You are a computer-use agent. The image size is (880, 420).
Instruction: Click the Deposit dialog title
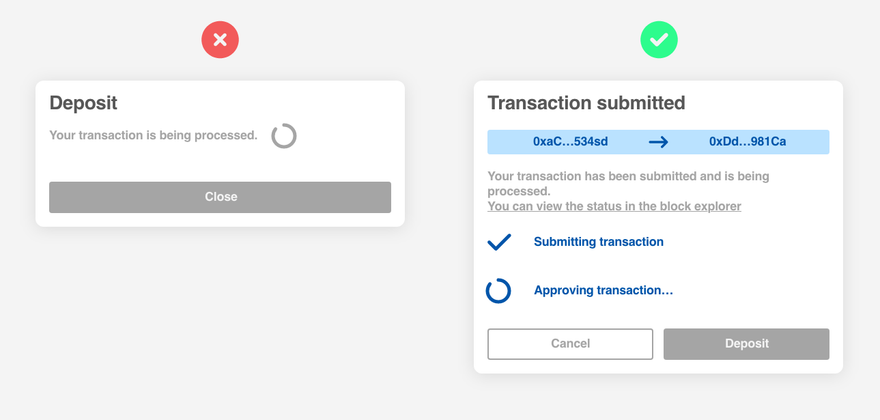[x=84, y=103]
